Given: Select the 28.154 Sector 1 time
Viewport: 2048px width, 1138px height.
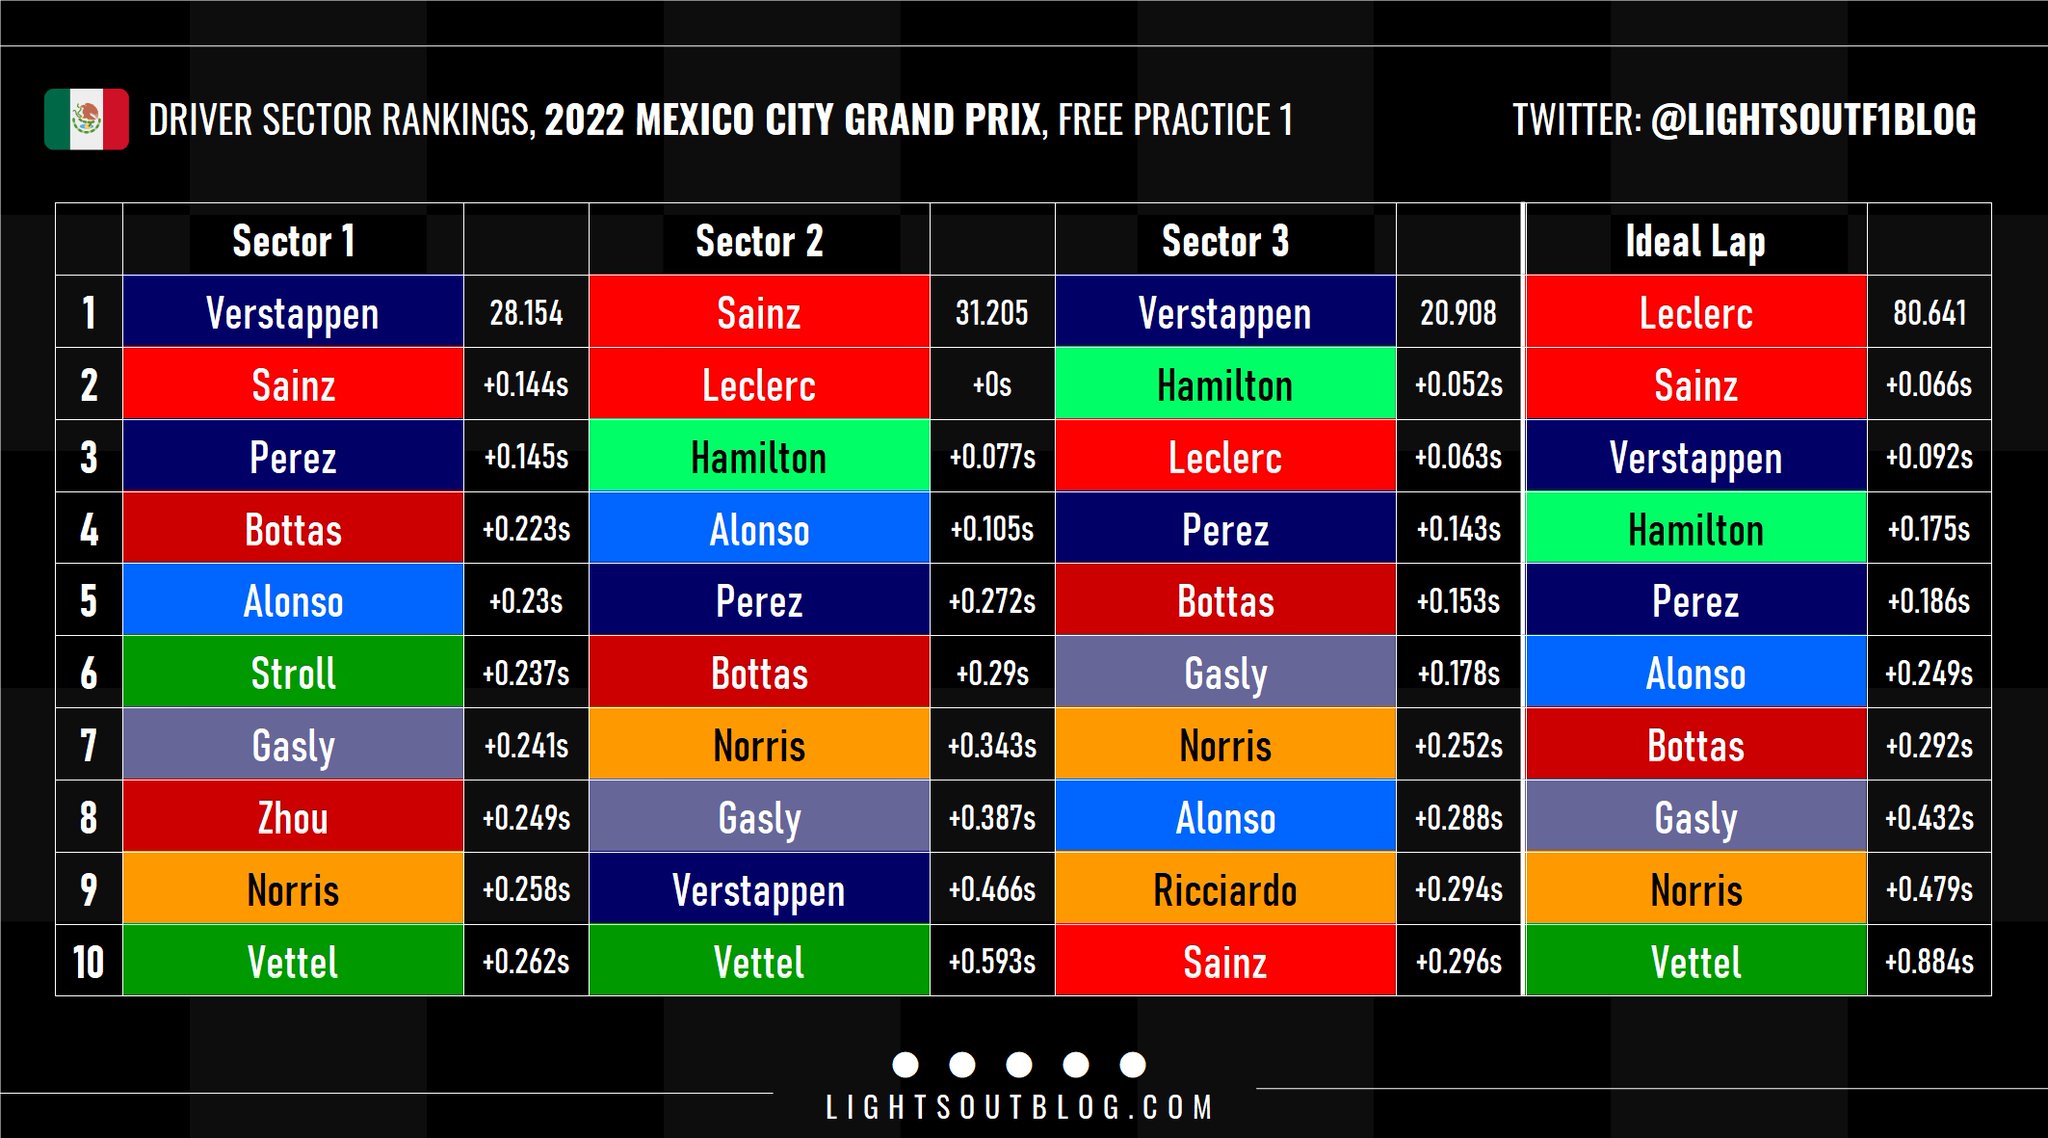Looking at the screenshot, I should 526,313.
